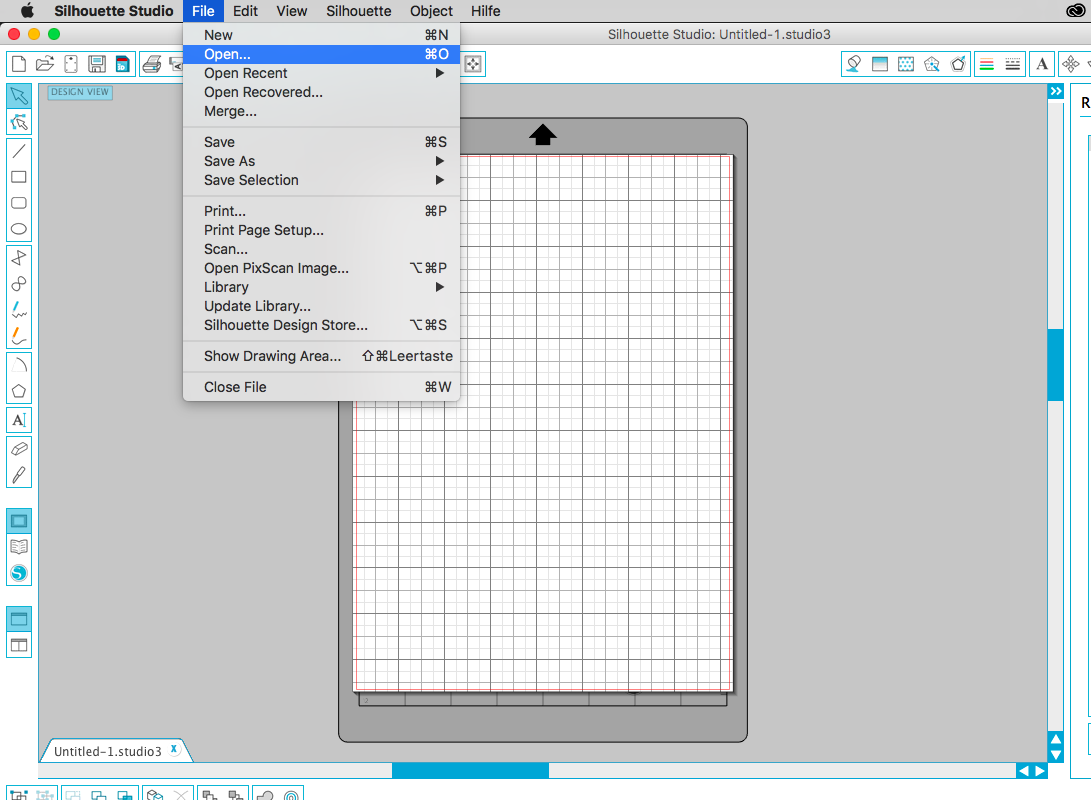Click the Creative Cloud menu bar icon
This screenshot has width=1091, height=800.
click(x=1075, y=10)
